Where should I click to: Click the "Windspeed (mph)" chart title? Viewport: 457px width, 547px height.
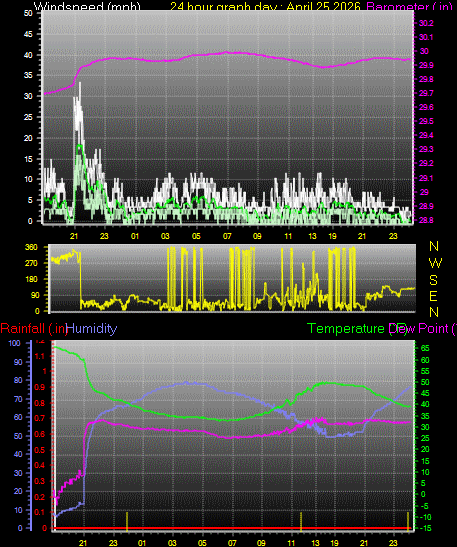87,6
